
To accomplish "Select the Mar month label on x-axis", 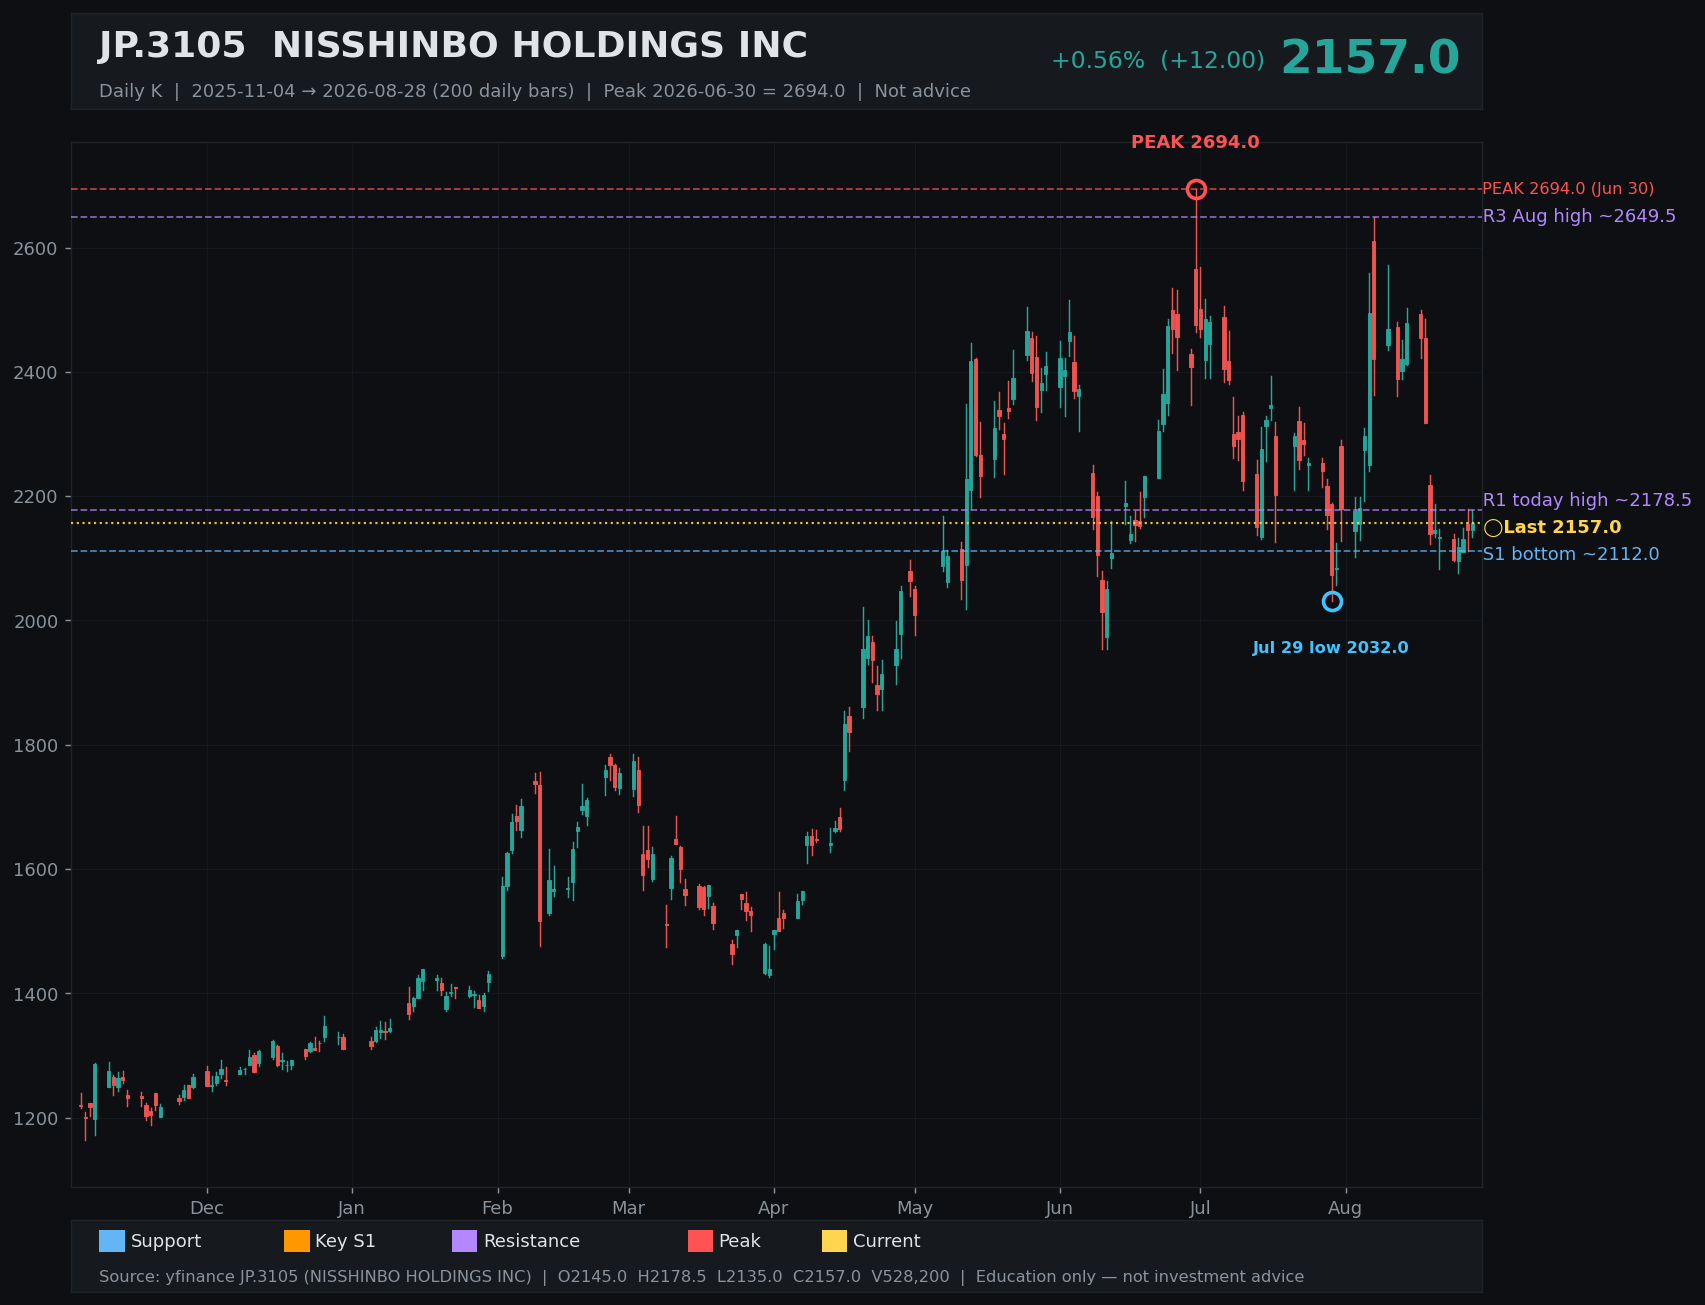I will point(628,1208).
